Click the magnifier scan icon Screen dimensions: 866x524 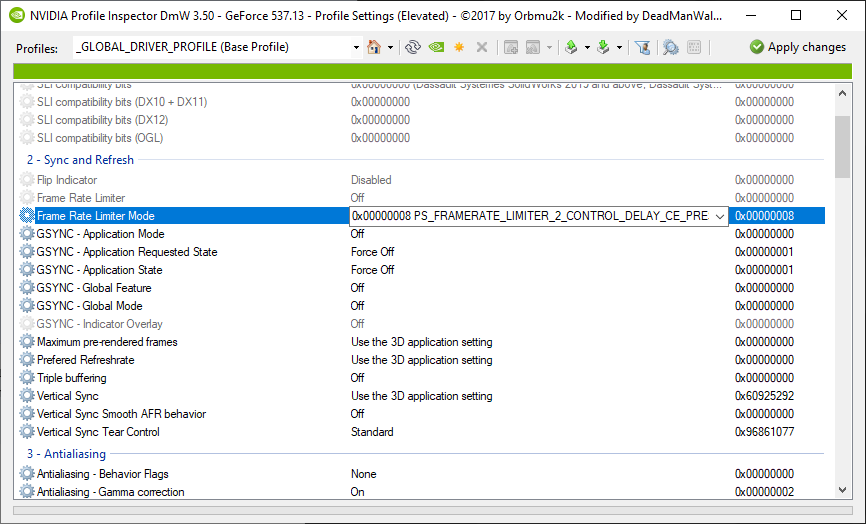click(670, 47)
